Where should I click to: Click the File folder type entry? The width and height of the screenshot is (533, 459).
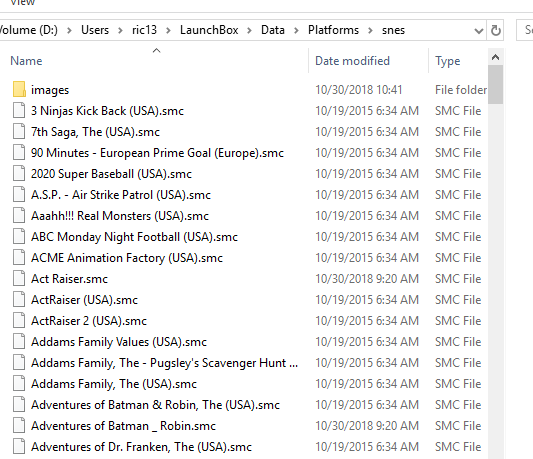pyautogui.click(x=461, y=90)
